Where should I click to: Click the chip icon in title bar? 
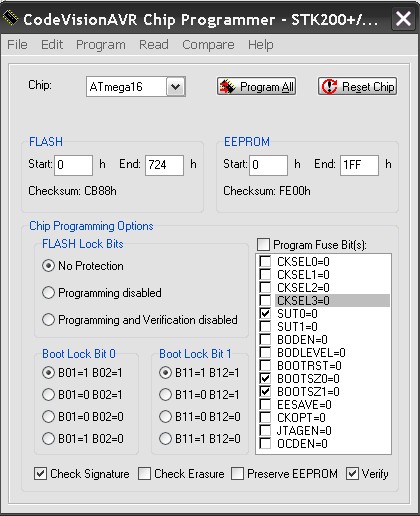[10, 18]
